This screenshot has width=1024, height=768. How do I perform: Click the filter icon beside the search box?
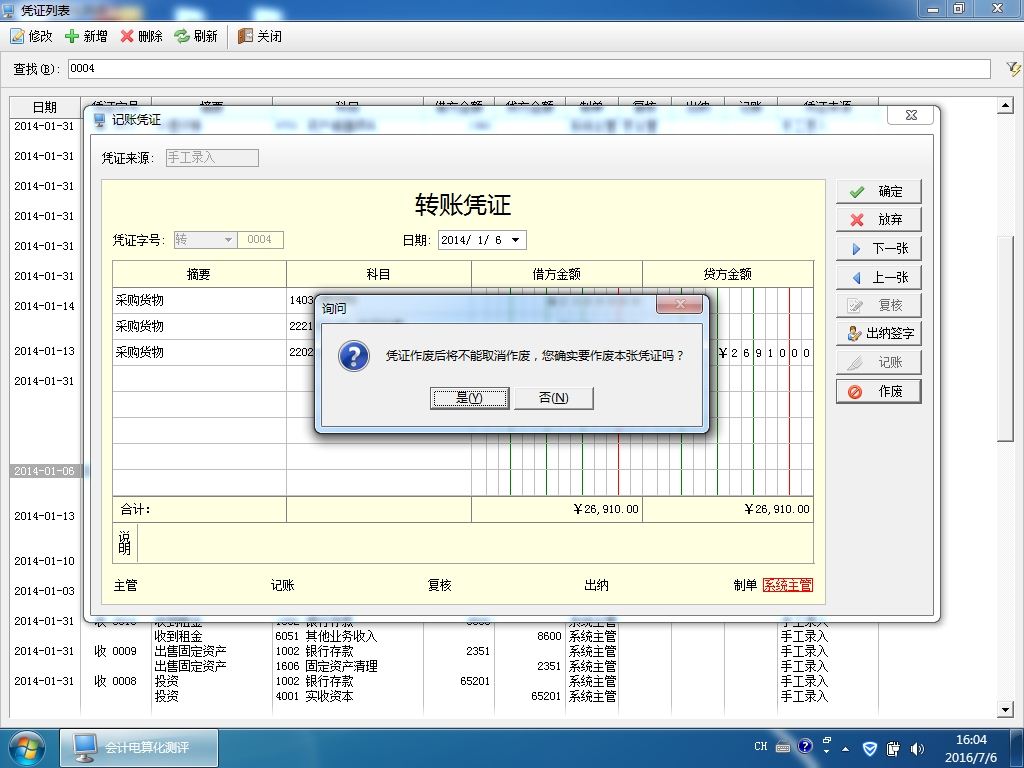tap(1013, 69)
